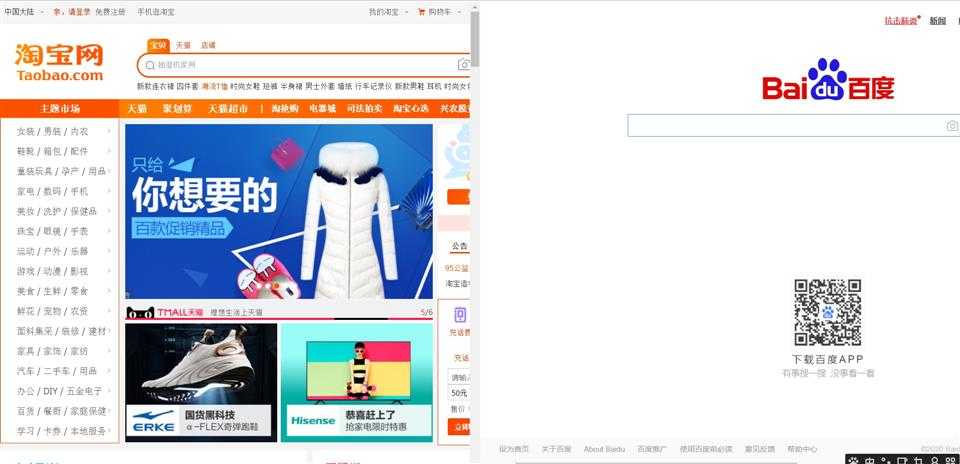Viewport: 960px width, 464px height.
Task: Expand chevron beside 家电 / 数码 / 手机
Action: click(109, 191)
